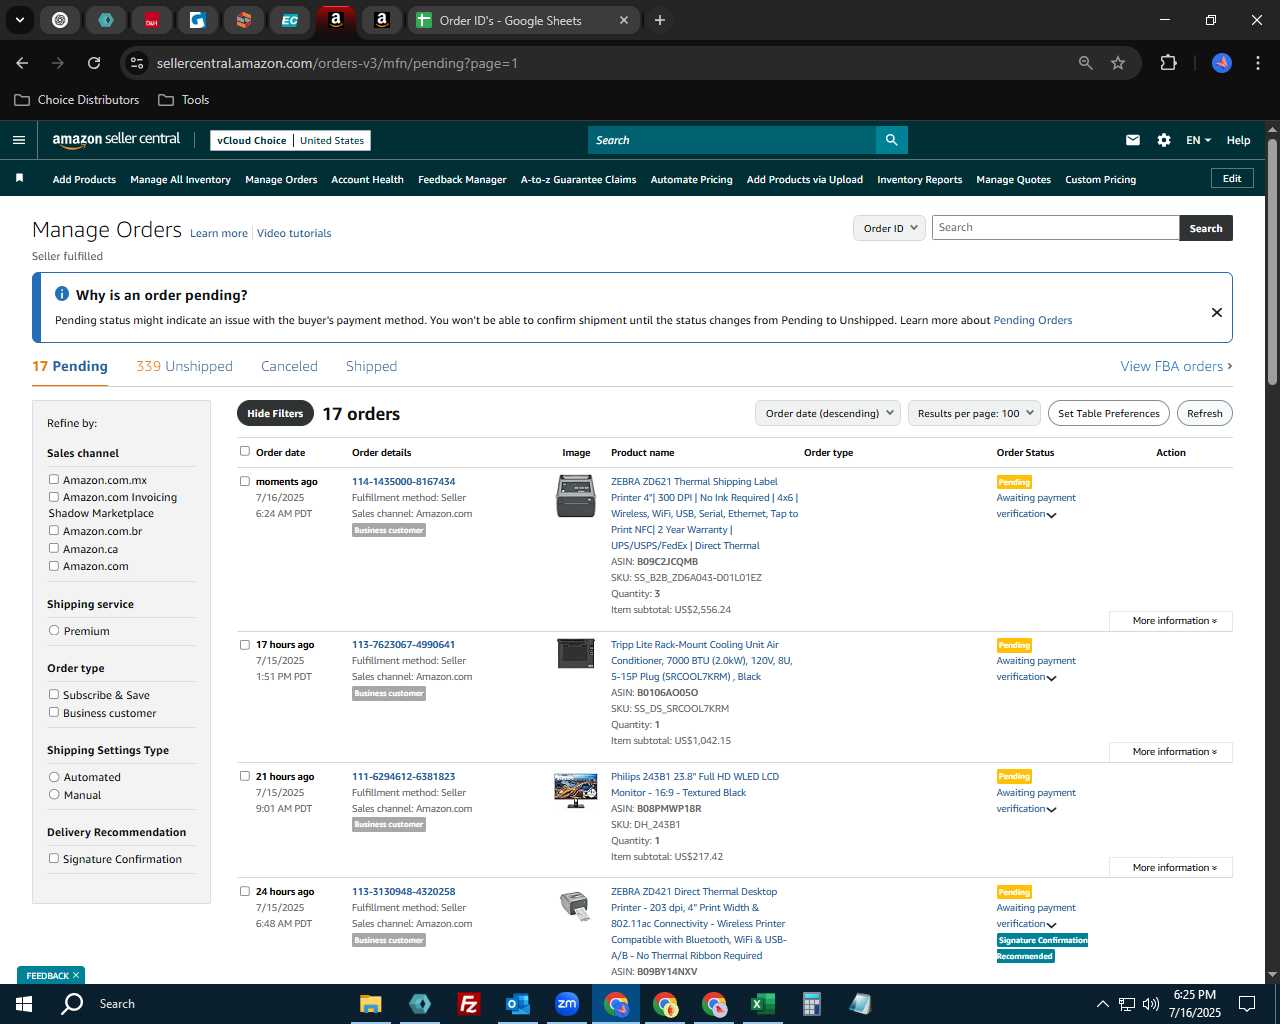Click the magnifier search button in header
This screenshot has height=1024, width=1280.
pyautogui.click(x=891, y=140)
